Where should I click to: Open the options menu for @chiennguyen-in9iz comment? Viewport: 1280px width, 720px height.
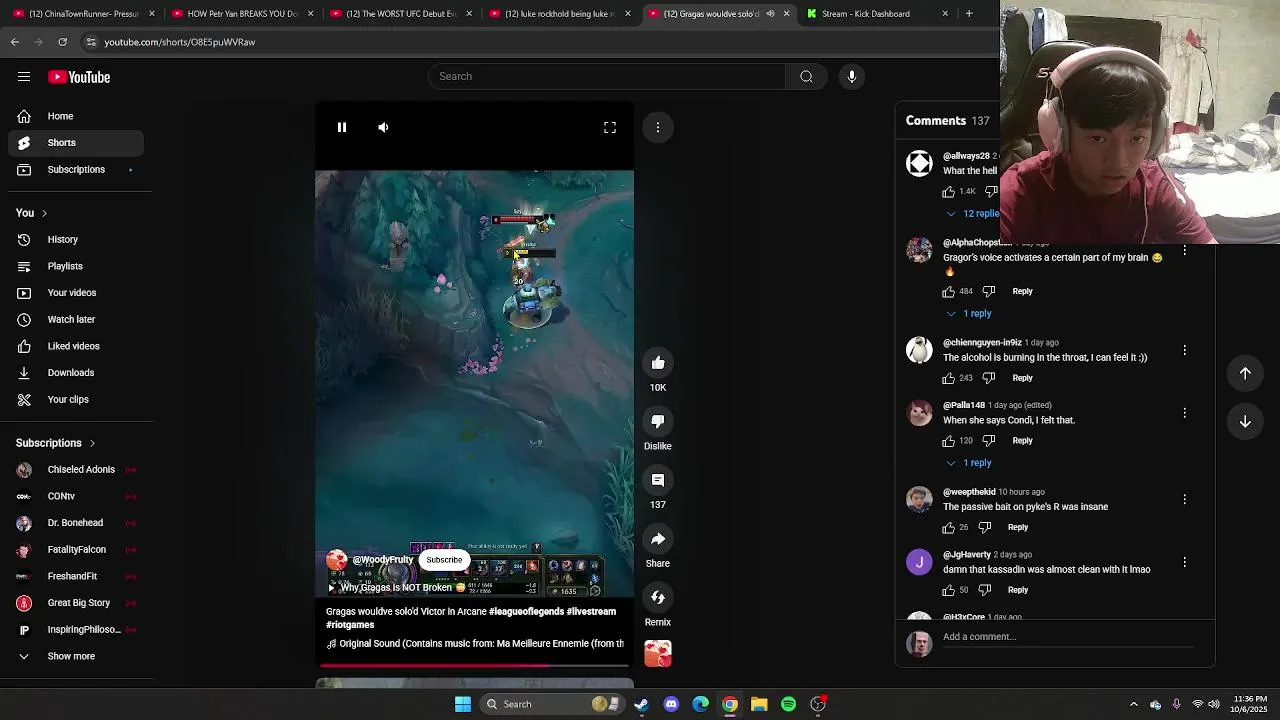tap(1185, 350)
